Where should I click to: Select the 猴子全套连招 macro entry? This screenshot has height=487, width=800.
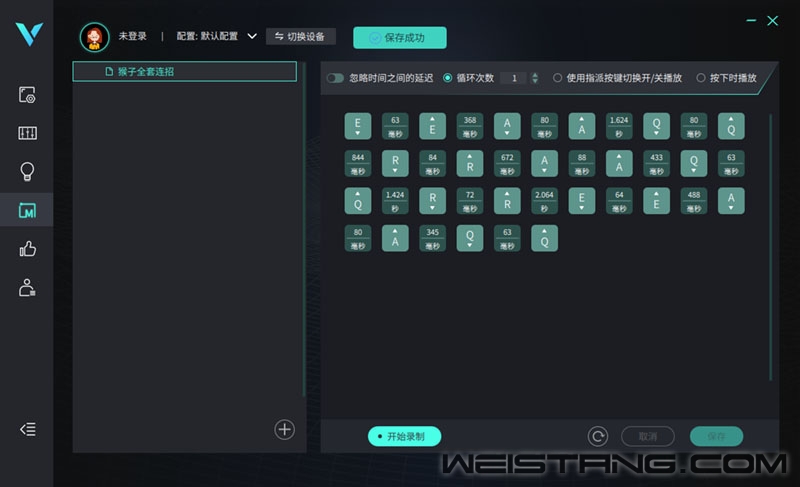[185, 72]
